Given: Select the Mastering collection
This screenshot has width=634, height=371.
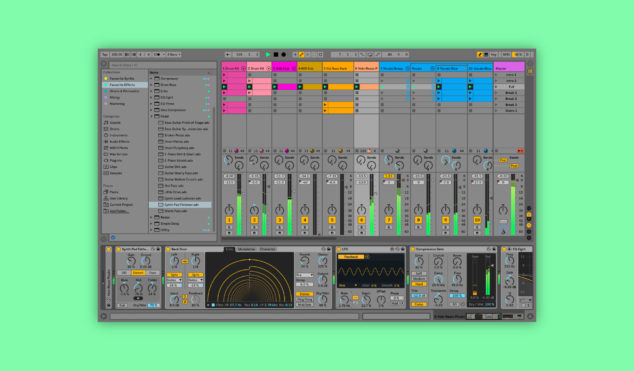Looking at the screenshot, I should [125, 103].
